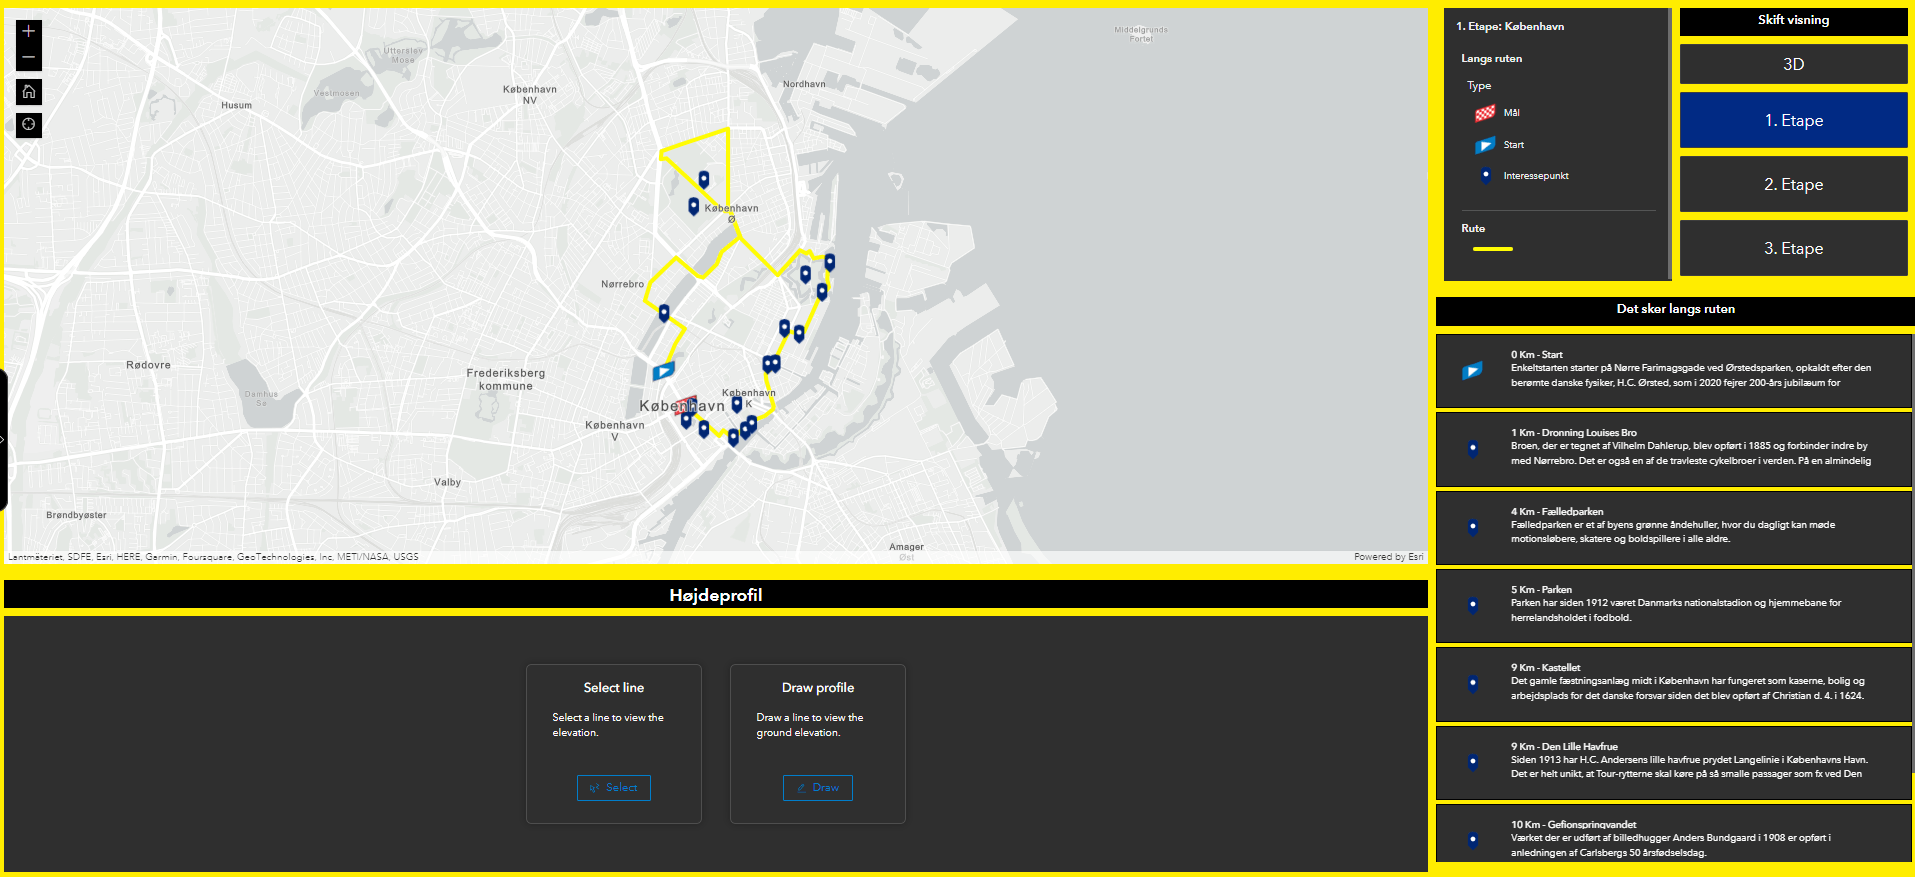1915x877 pixels.
Task: Click the Det sker langs ruten header
Action: 1675,310
